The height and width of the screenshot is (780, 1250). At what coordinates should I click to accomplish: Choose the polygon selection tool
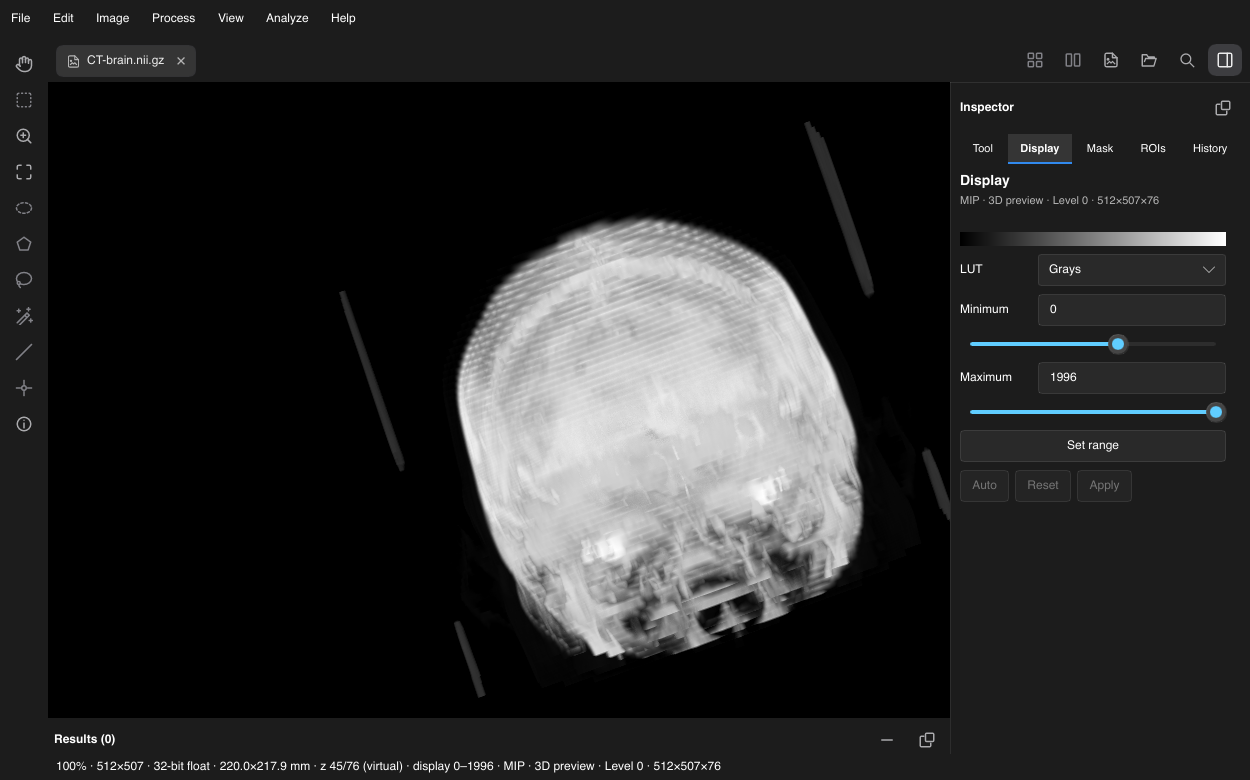point(24,244)
